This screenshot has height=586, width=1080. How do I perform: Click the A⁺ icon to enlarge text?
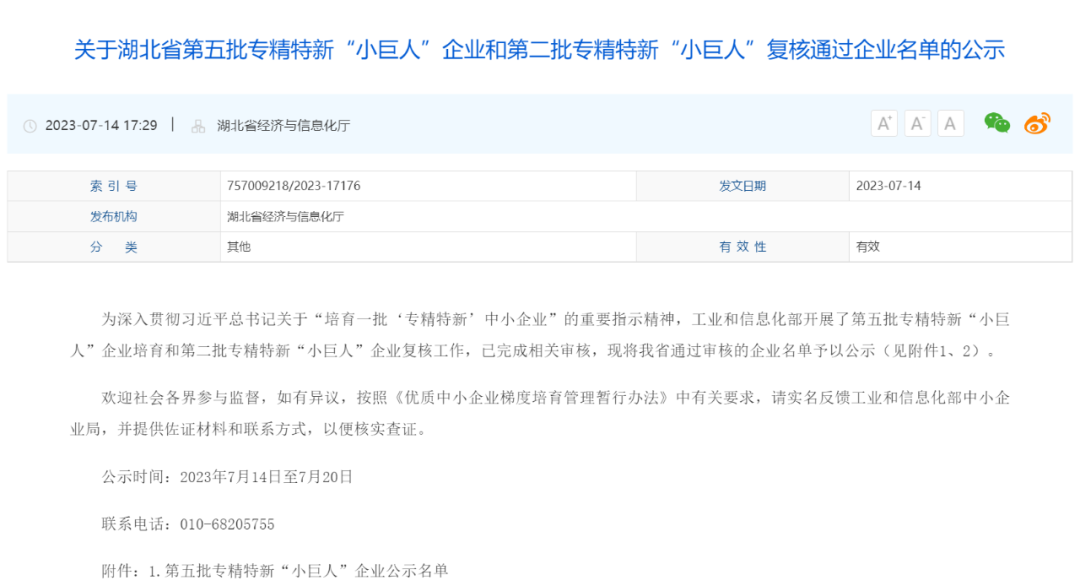tap(884, 122)
